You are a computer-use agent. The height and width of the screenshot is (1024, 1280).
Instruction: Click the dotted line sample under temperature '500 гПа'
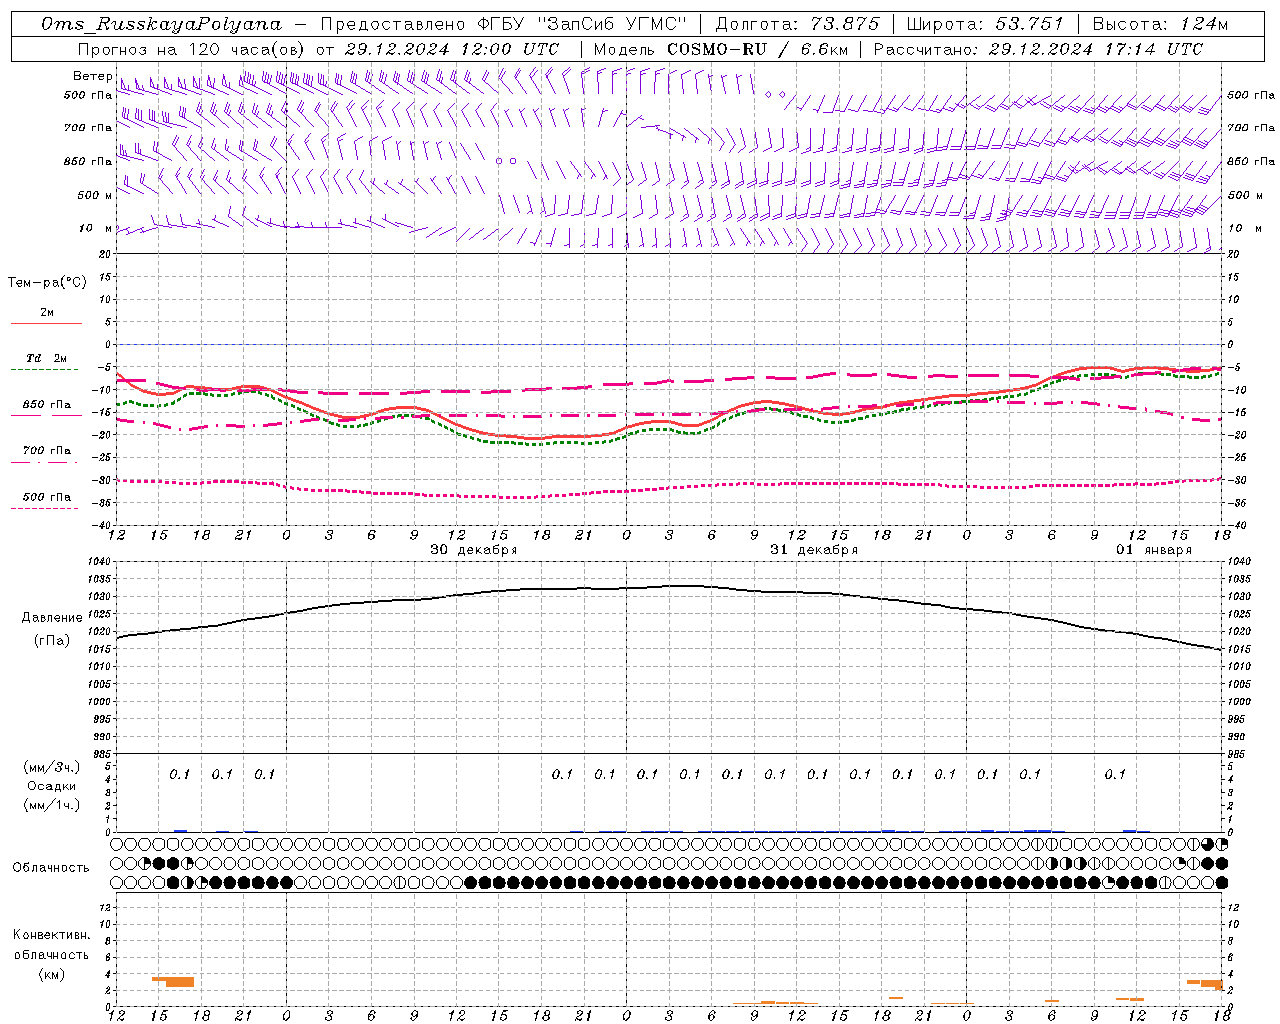pos(45,508)
